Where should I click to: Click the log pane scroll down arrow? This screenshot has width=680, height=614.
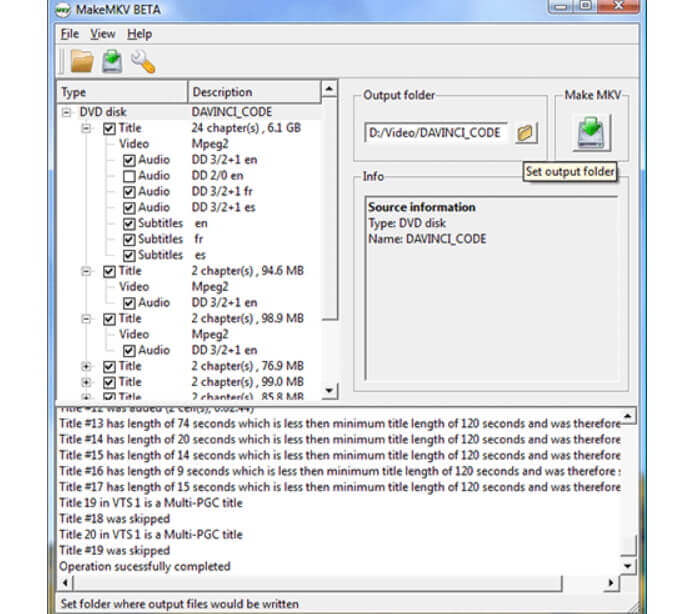pyautogui.click(x=628, y=565)
